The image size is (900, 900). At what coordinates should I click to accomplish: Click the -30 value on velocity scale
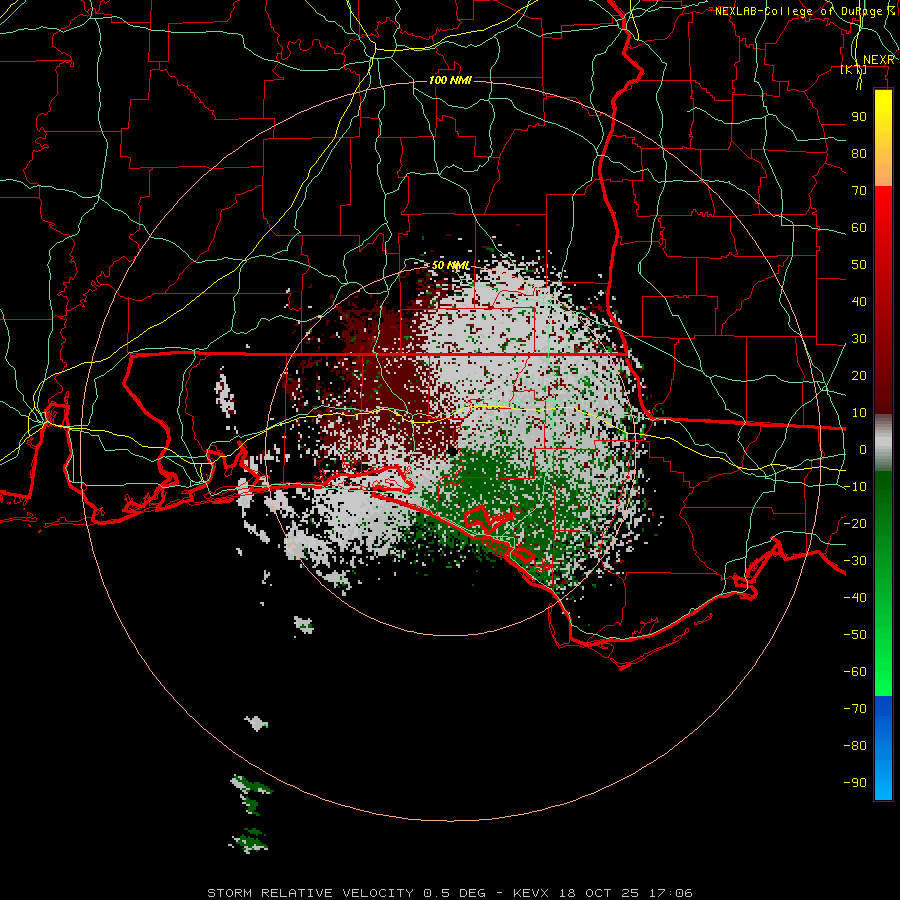coord(855,561)
